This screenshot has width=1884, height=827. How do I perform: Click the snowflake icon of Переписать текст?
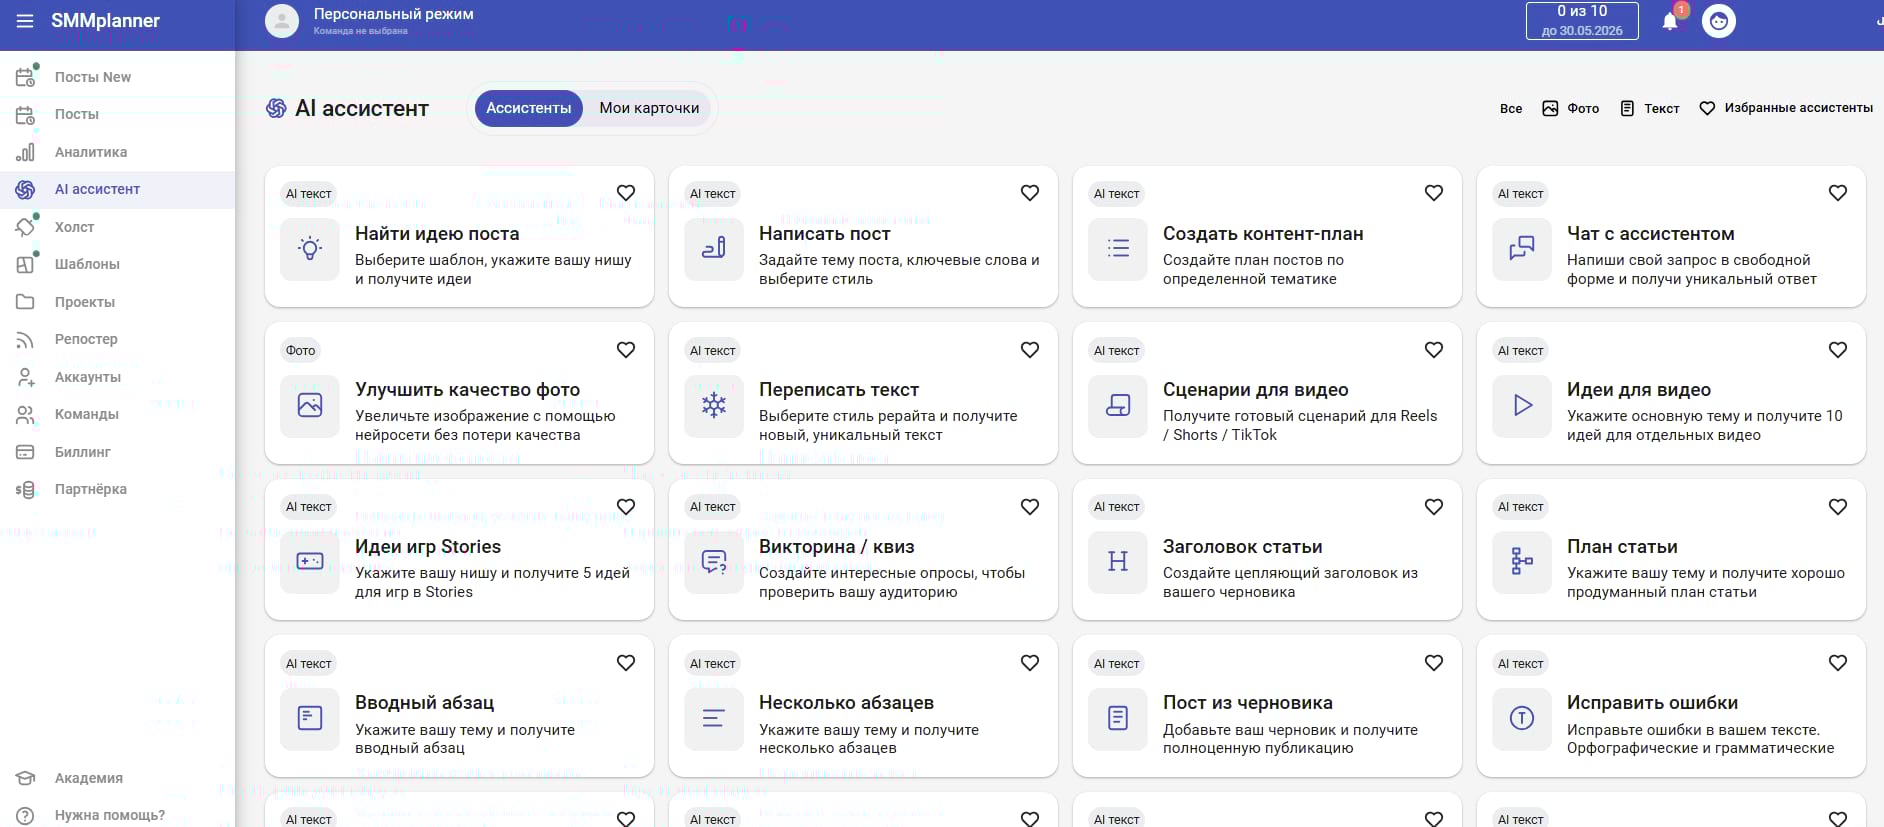click(x=714, y=405)
